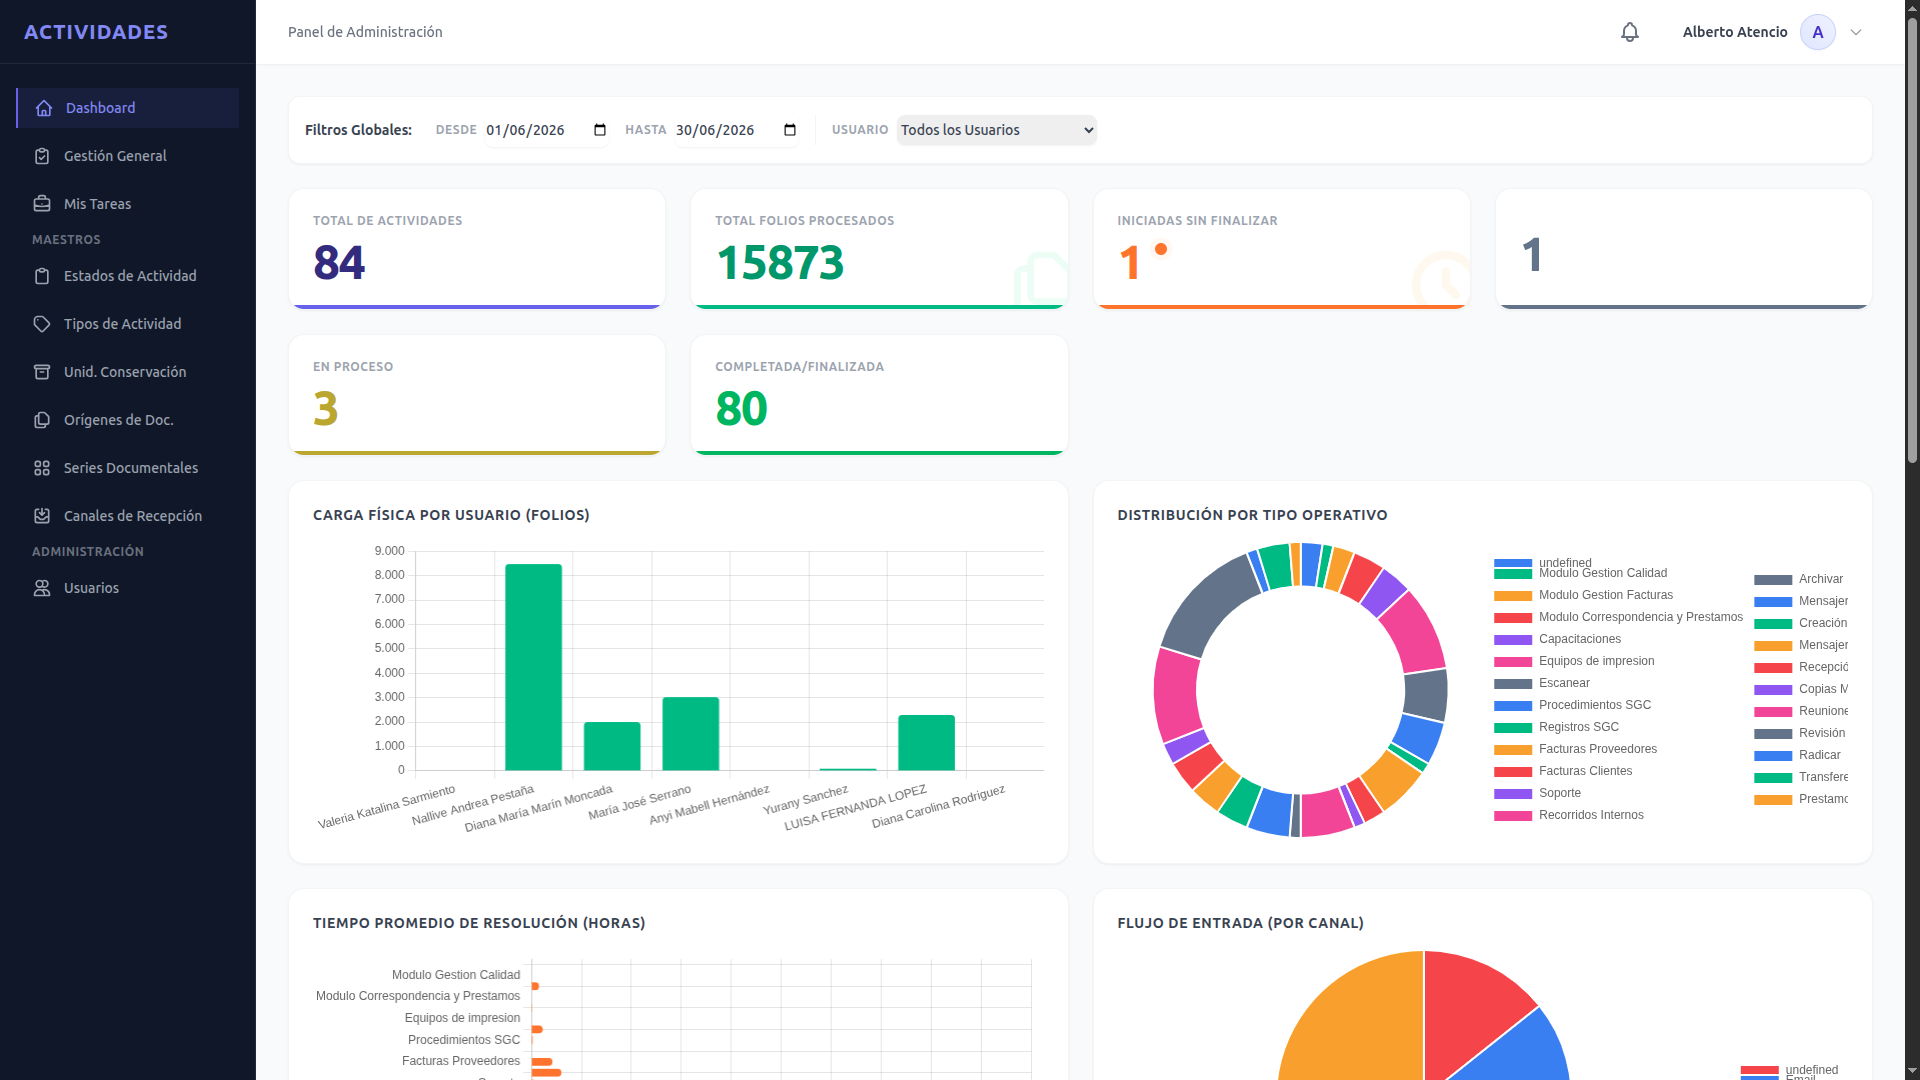
Task: Open Orígenes de Doc. page
Action: (128, 420)
